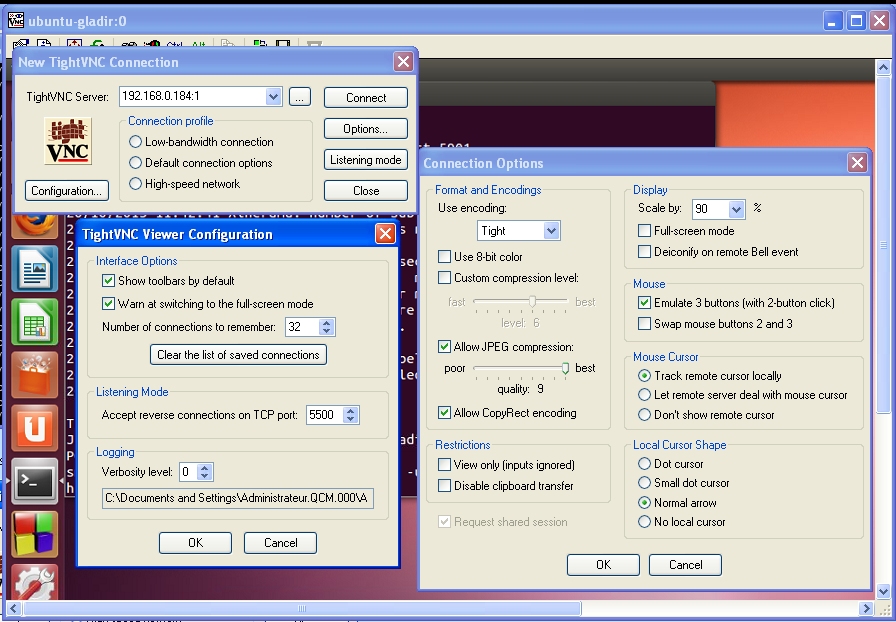Open System Settings wrench icon
Screen dimensions: 896x622
[x=35, y=585]
